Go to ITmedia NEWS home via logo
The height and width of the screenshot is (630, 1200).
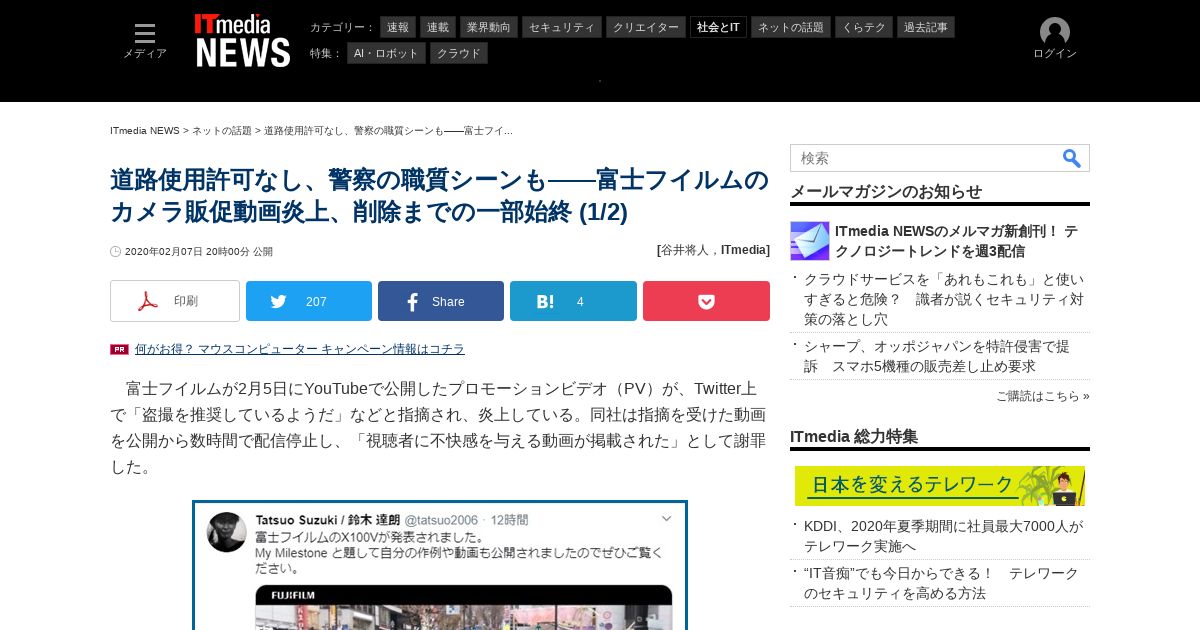click(x=242, y=41)
